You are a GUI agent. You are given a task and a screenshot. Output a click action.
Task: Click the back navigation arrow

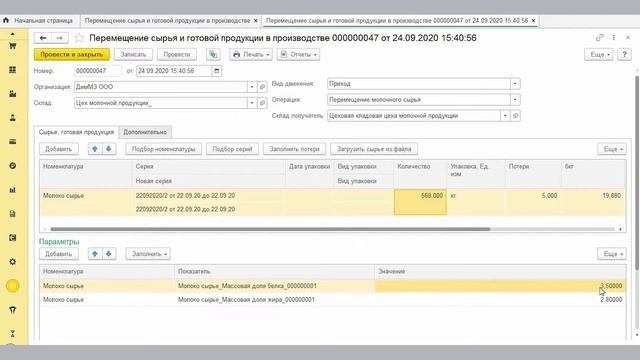[x=43, y=38]
